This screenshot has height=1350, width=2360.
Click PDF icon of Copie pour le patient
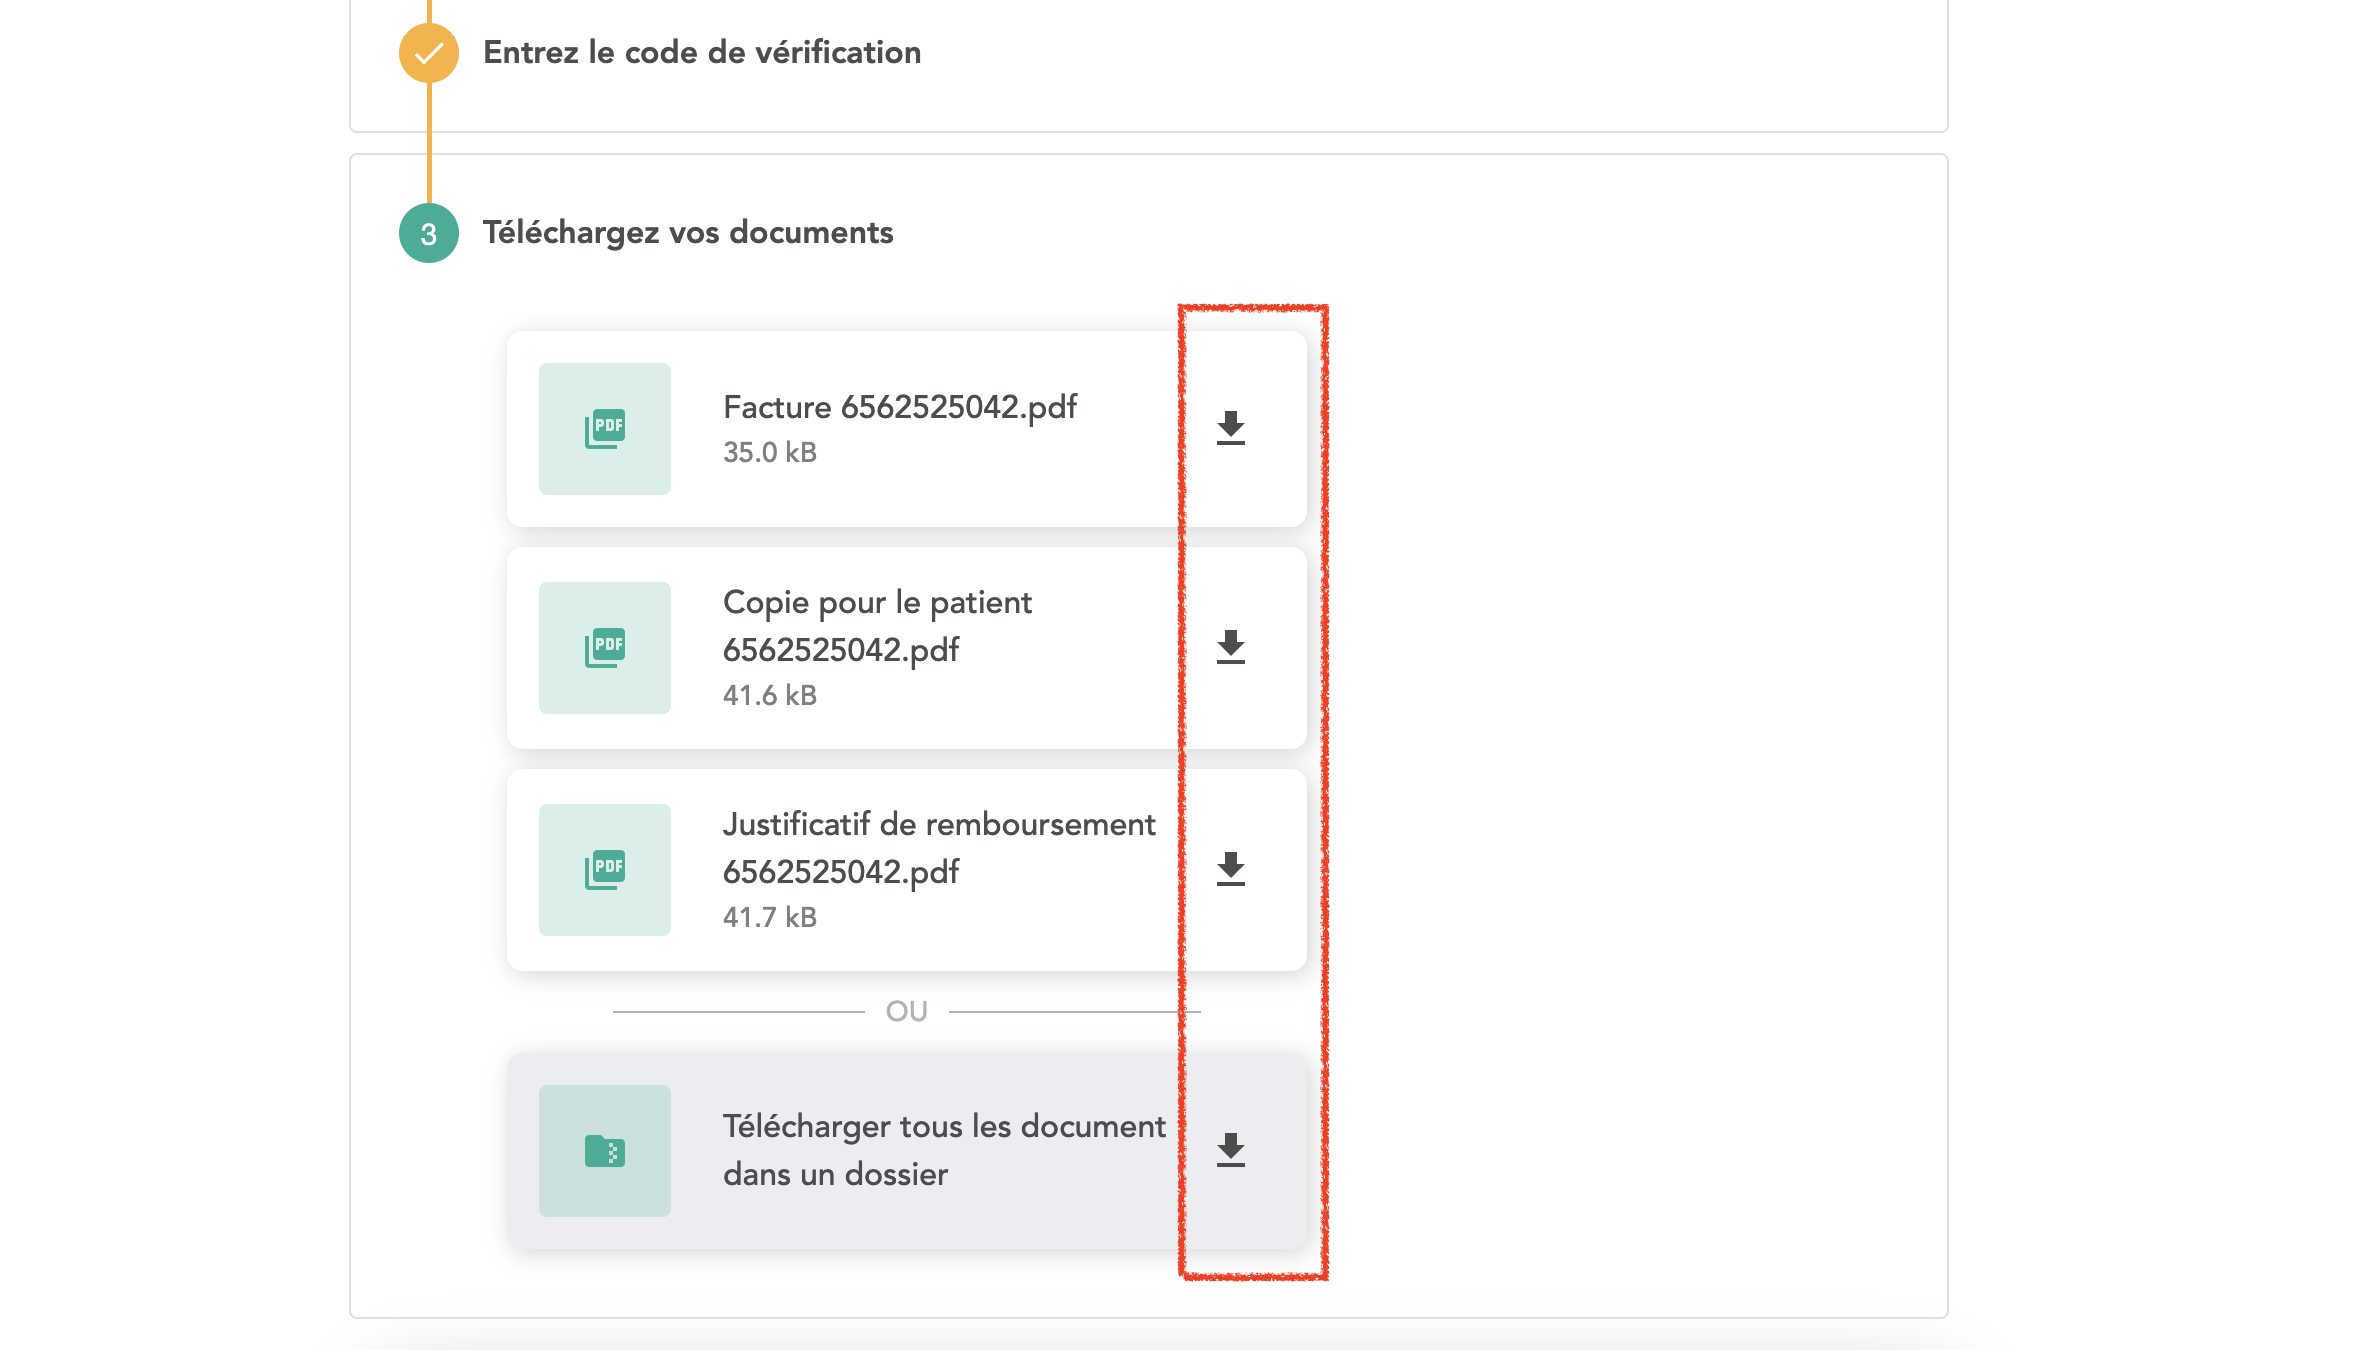tap(605, 648)
